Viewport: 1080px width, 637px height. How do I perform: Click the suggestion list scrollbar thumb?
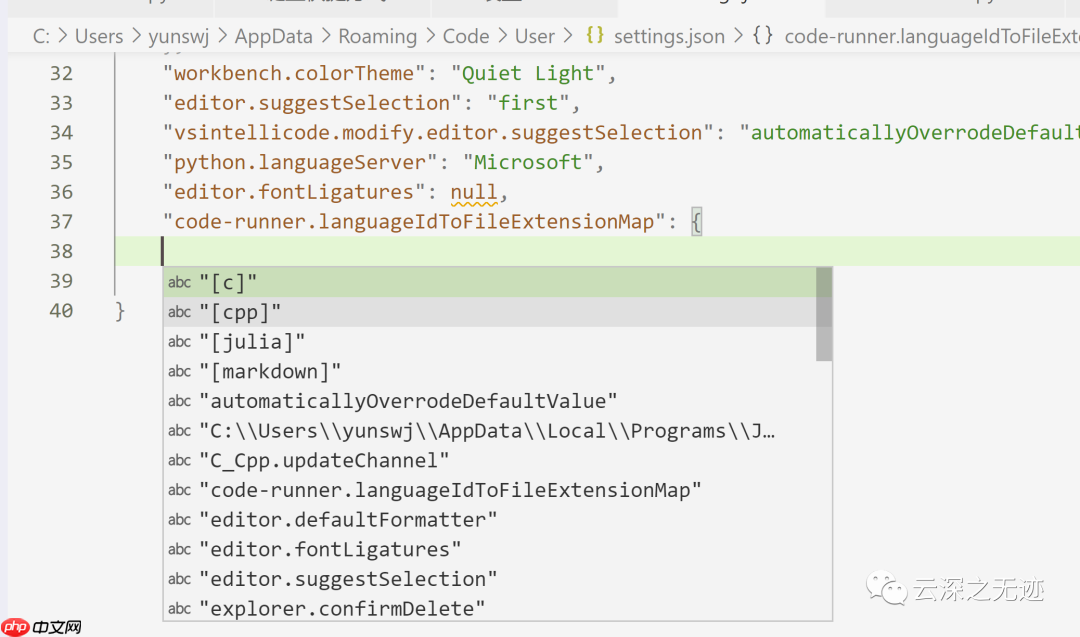point(824,314)
